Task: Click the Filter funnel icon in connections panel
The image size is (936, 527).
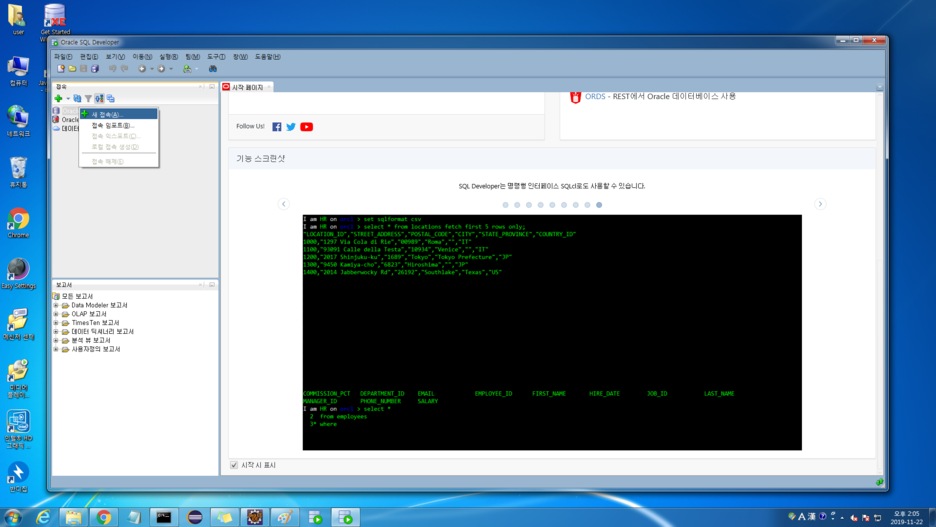Action: (x=88, y=98)
